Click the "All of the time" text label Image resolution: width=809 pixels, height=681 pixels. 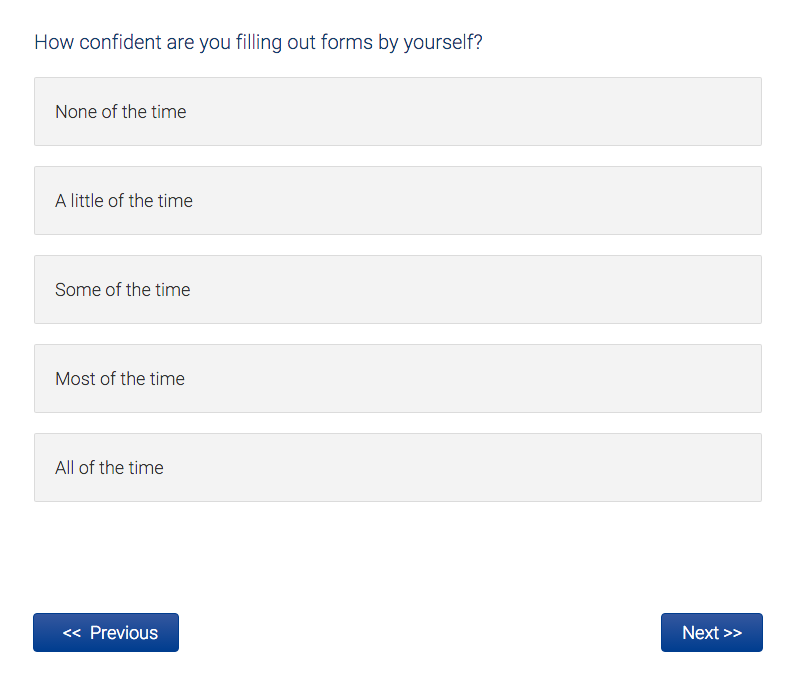pos(109,468)
